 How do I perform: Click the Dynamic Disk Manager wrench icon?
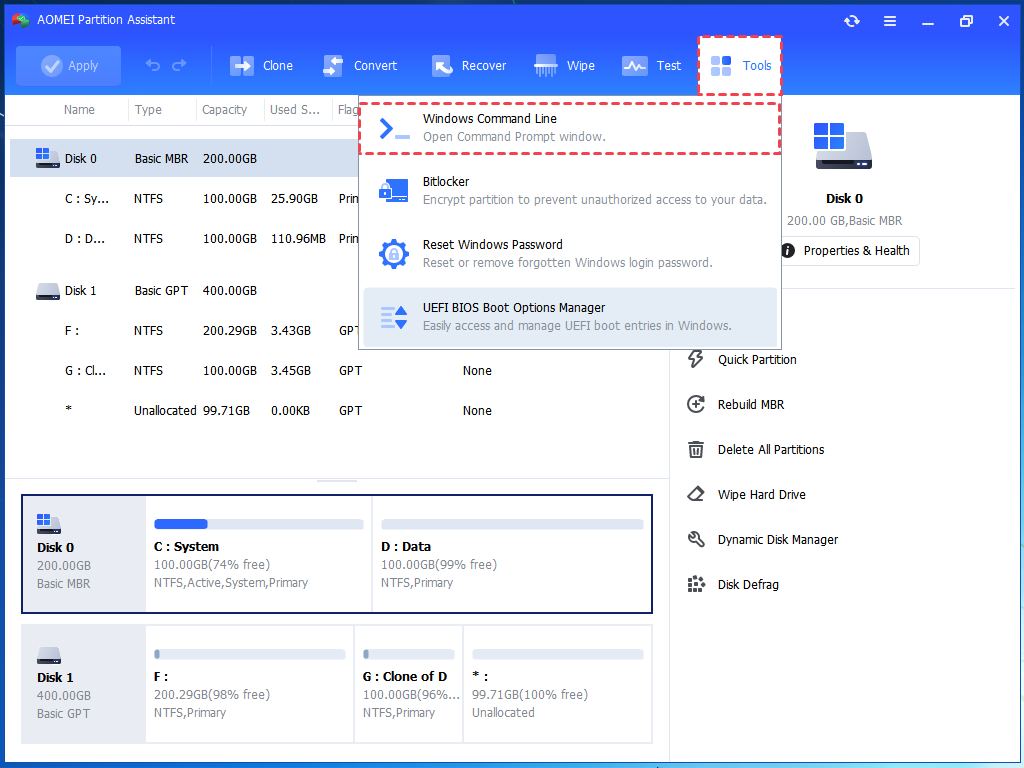696,539
